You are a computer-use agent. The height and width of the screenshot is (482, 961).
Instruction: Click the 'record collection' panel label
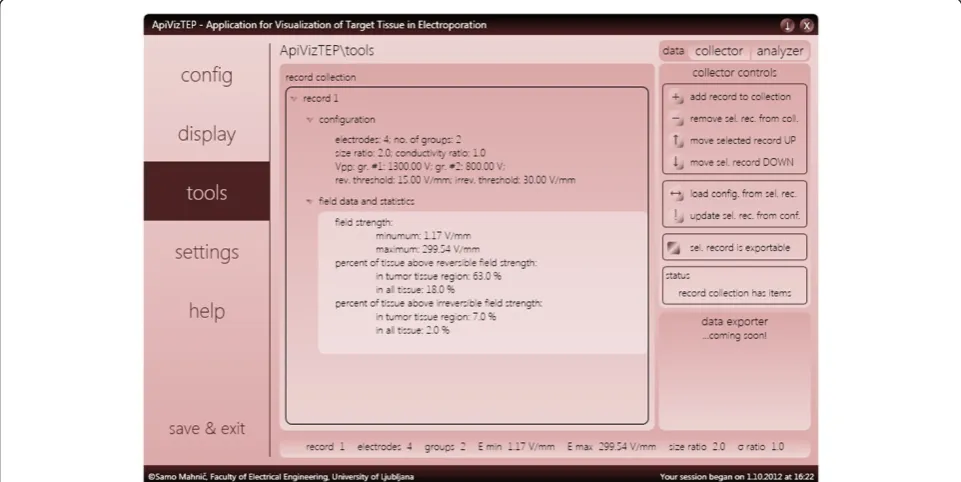[320, 77]
